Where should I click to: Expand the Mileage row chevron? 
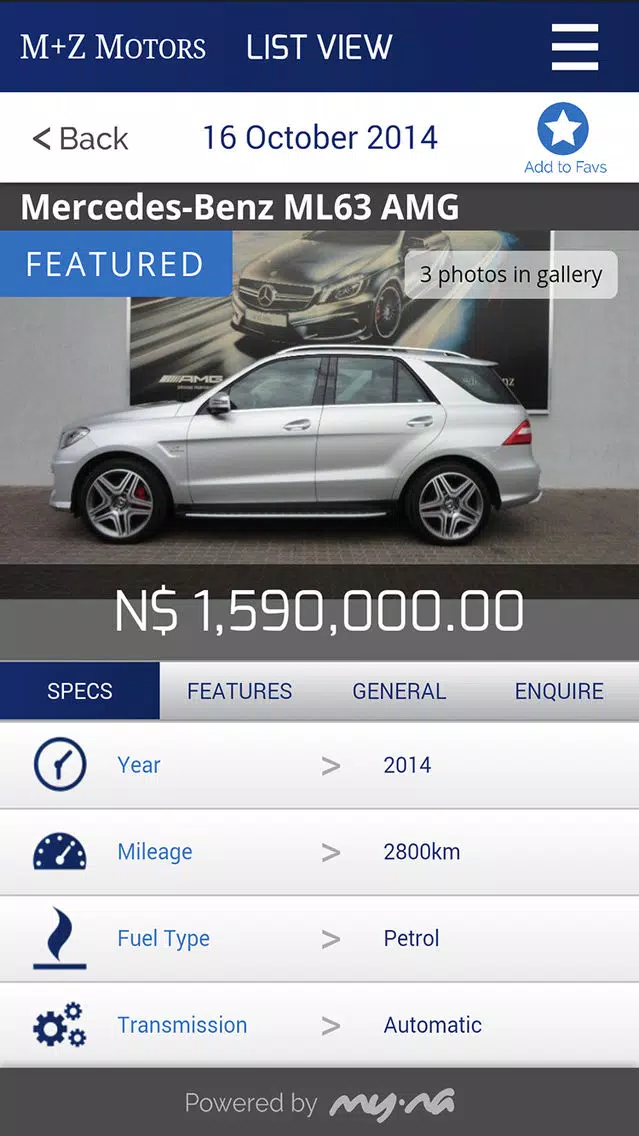point(331,852)
